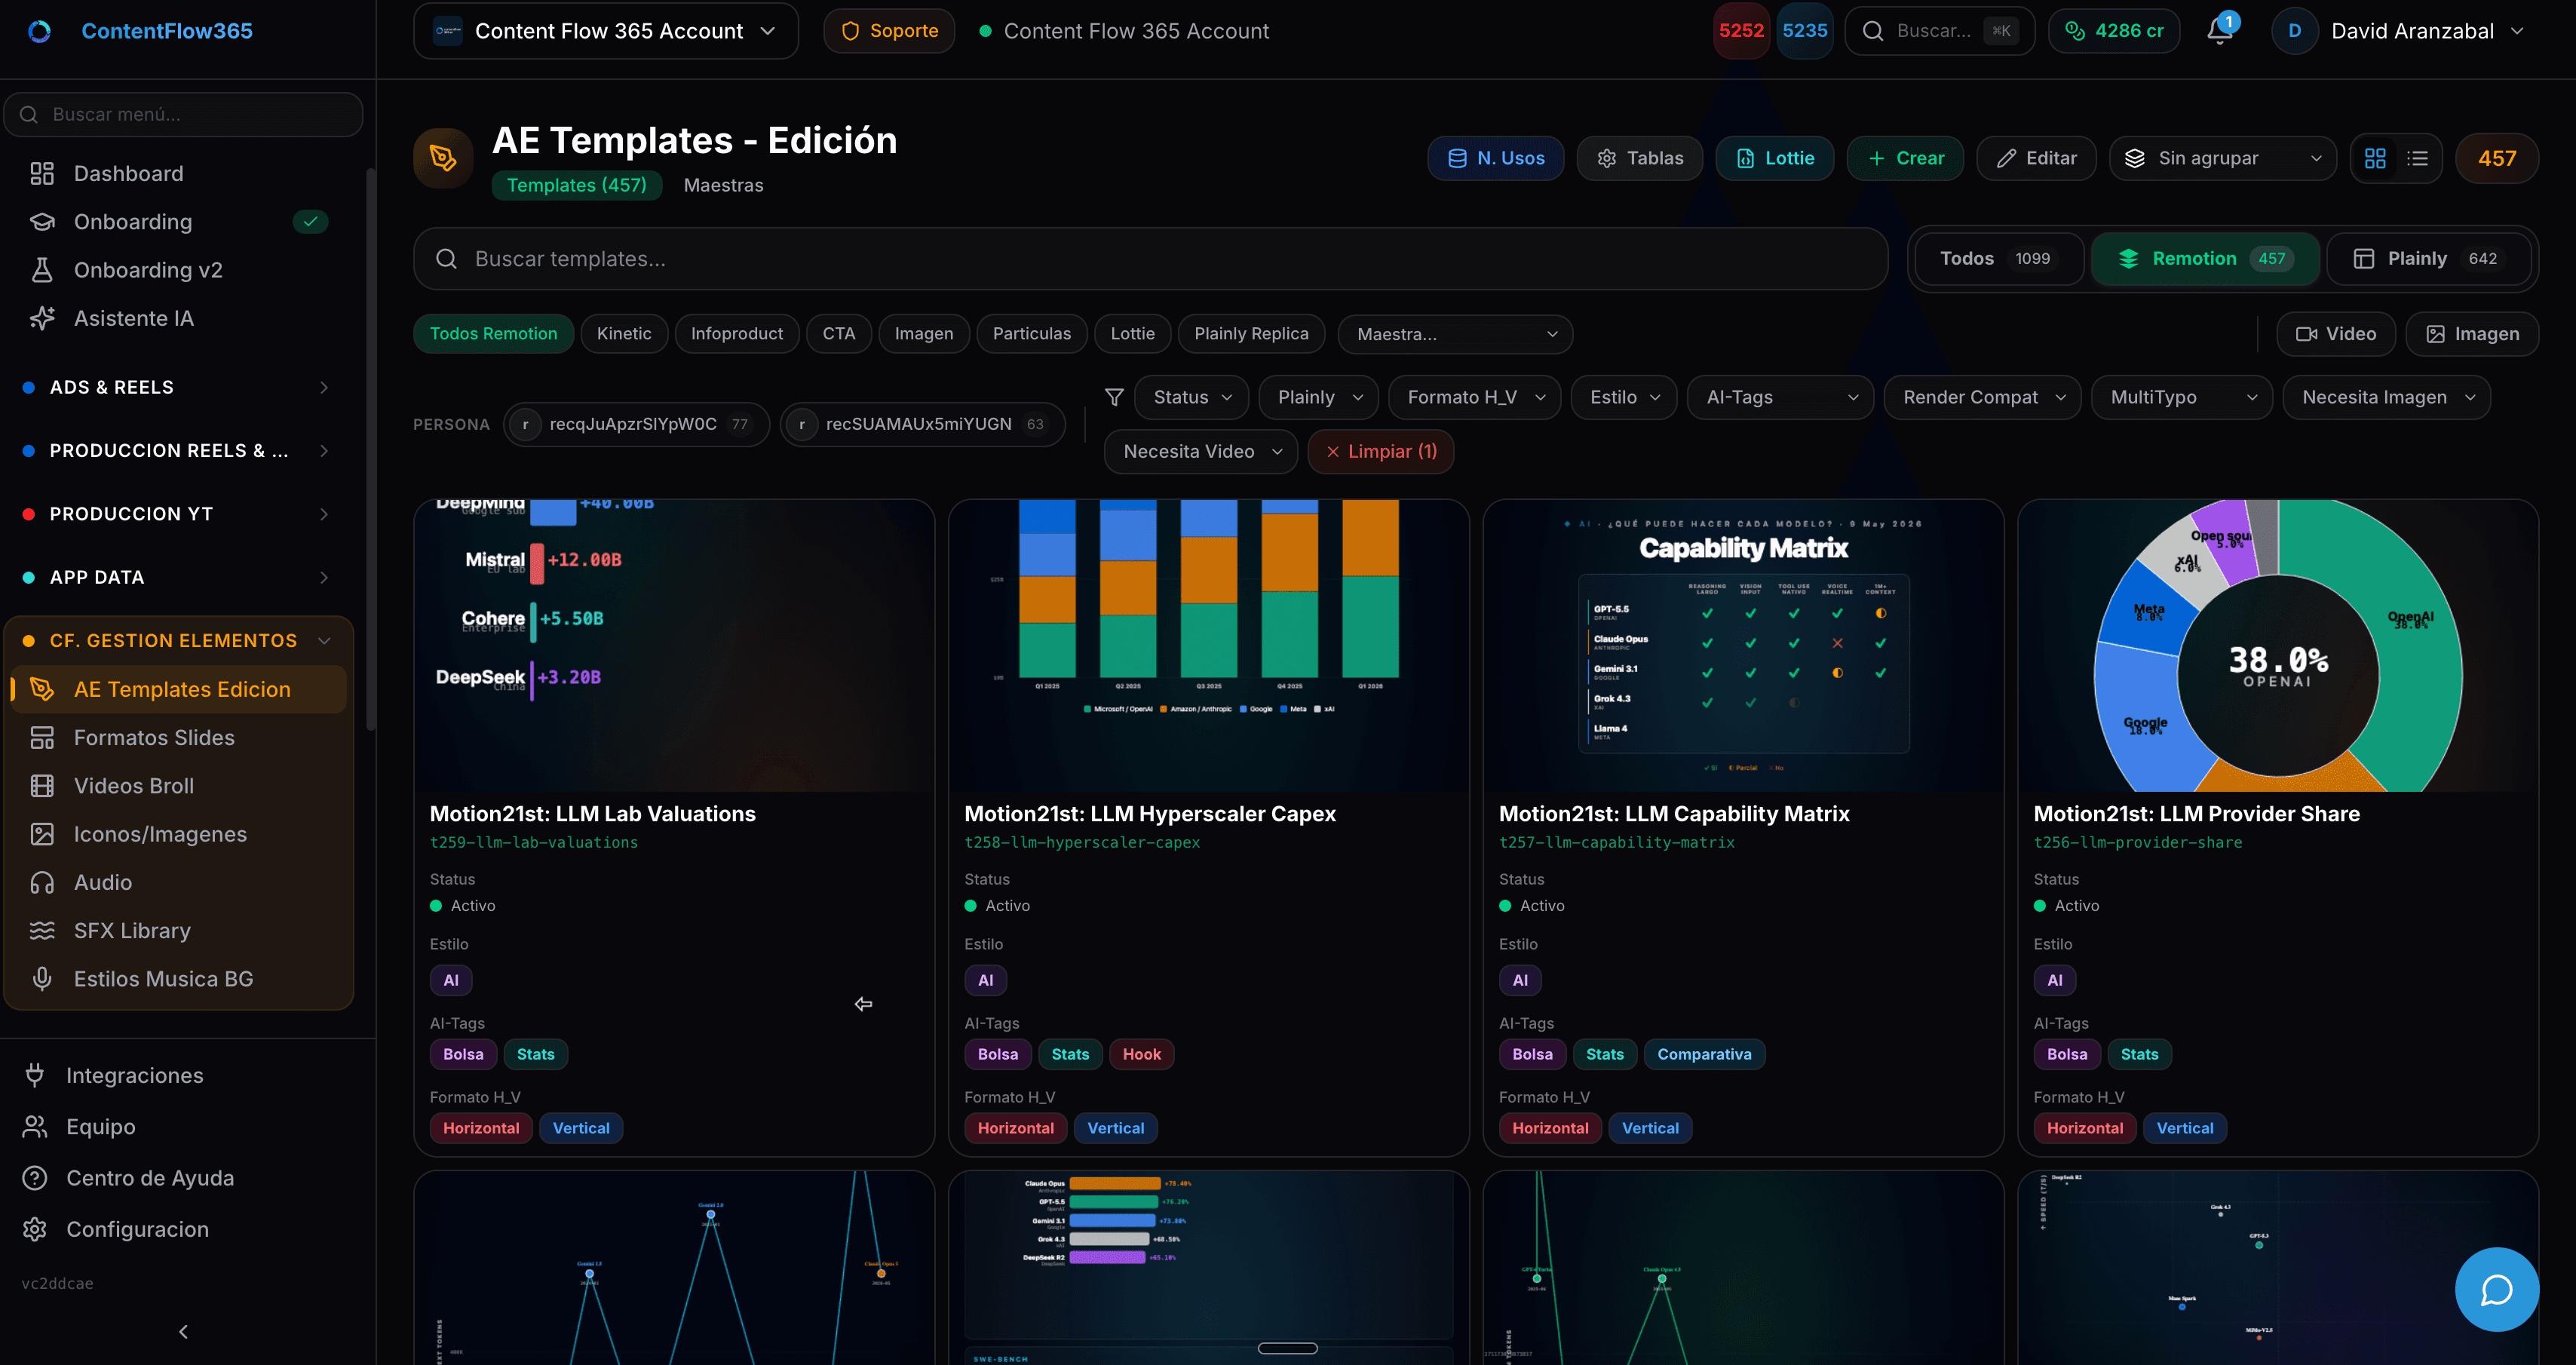The height and width of the screenshot is (1365, 2576).
Task: Open the Status filter dropdown
Action: (x=1191, y=397)
